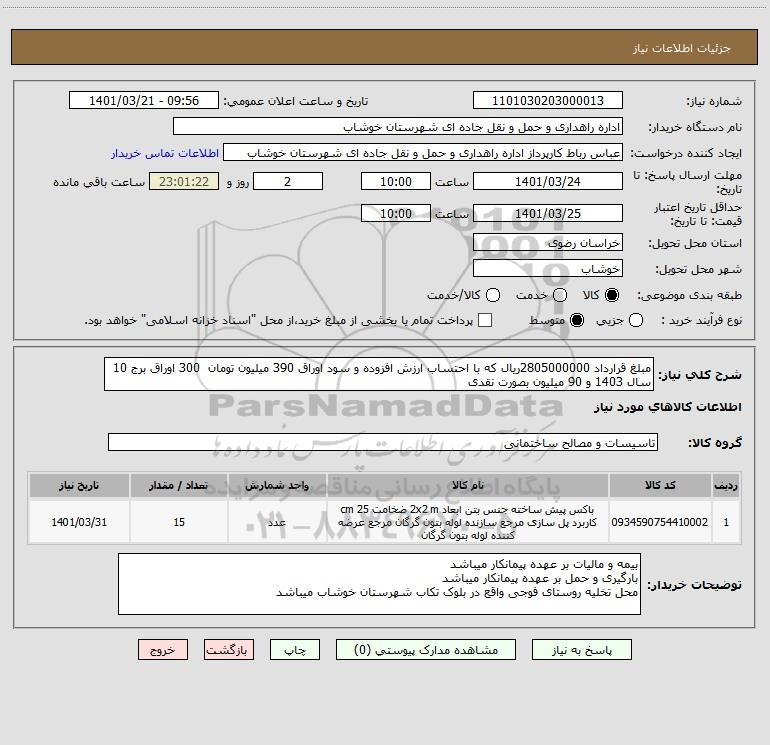This screenshot has width=770, height=745.
Task: Click the delivery city field خوشاب
Action: [548, 269]
